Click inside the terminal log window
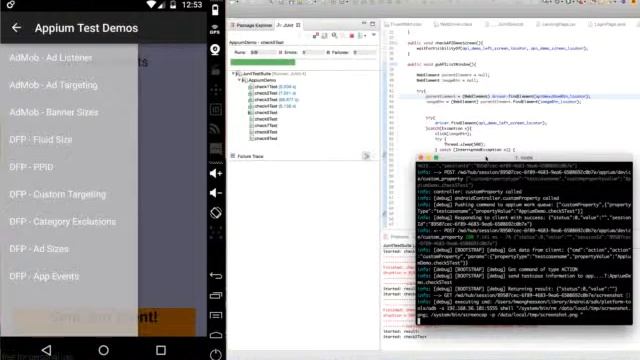Image resolution: width=640 pixels, height=360 pixels. tap(524, 243)
